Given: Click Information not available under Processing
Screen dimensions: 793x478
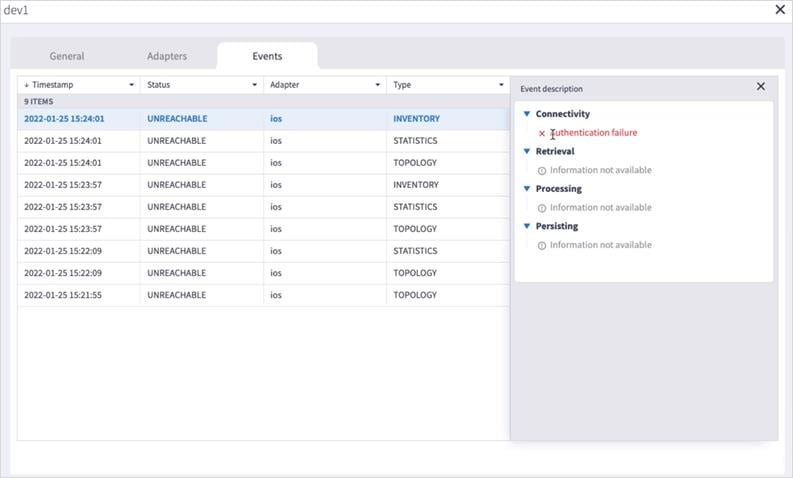Looking at the screenshot, I should [601, 207].
